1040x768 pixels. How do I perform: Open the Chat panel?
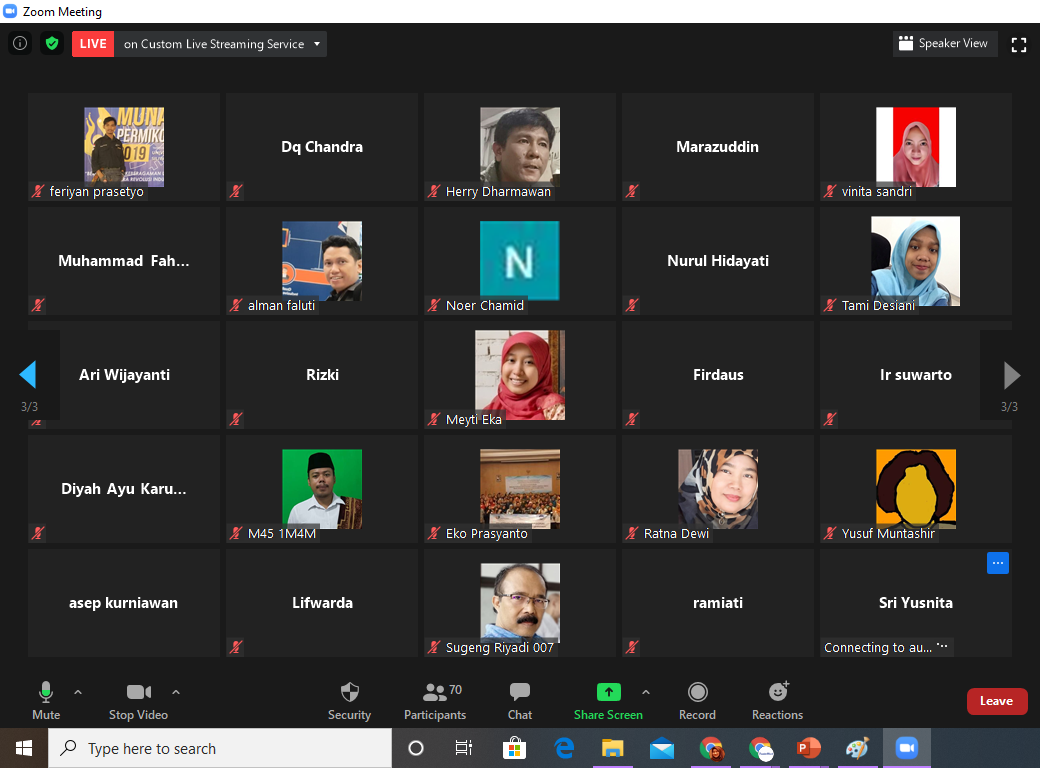[520, 700]
